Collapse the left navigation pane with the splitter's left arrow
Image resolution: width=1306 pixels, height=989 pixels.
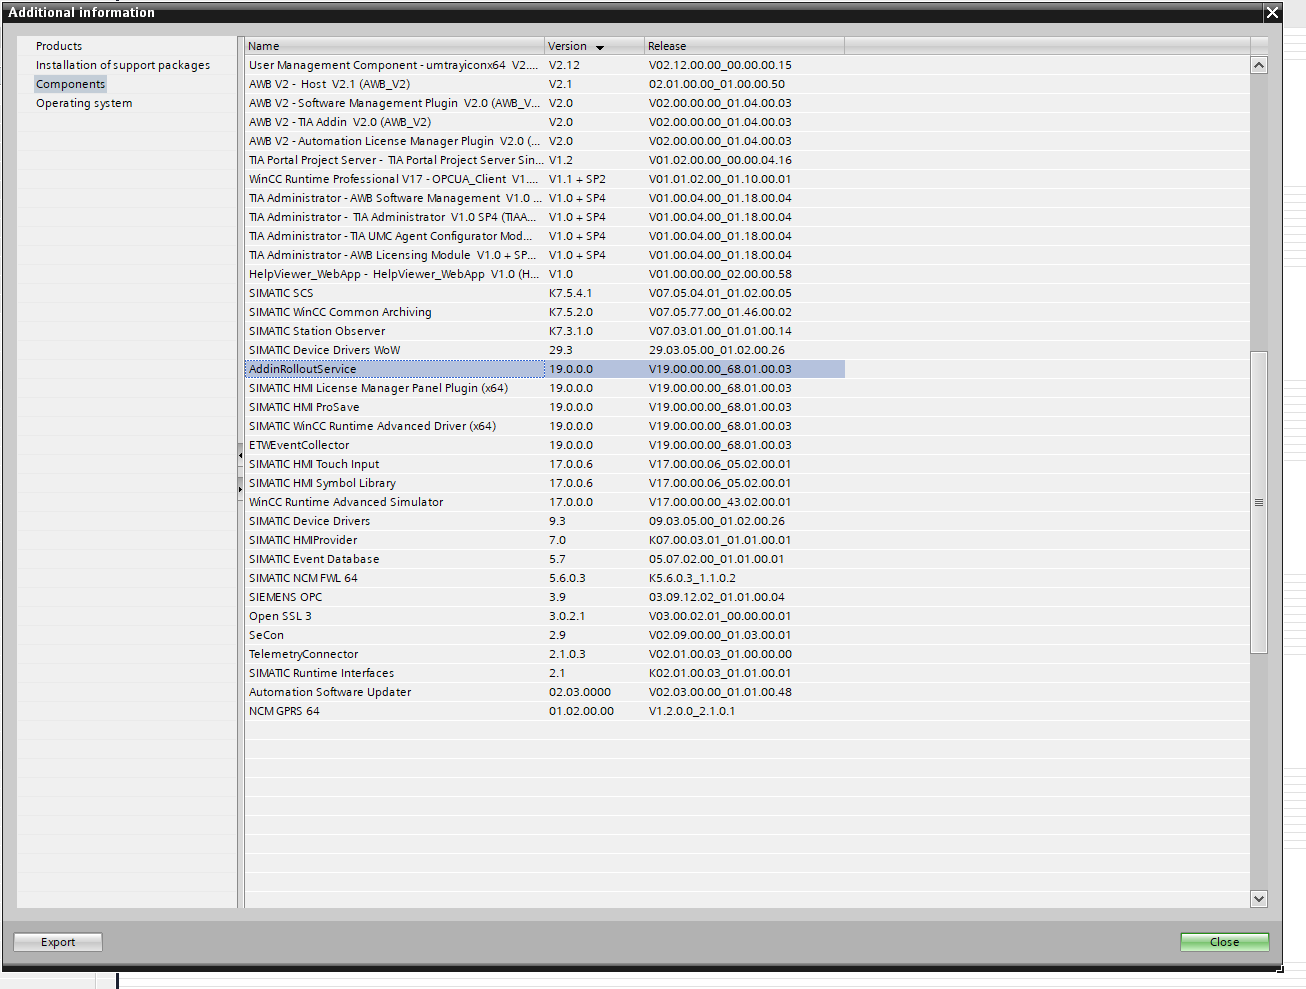tap(240, 456)
